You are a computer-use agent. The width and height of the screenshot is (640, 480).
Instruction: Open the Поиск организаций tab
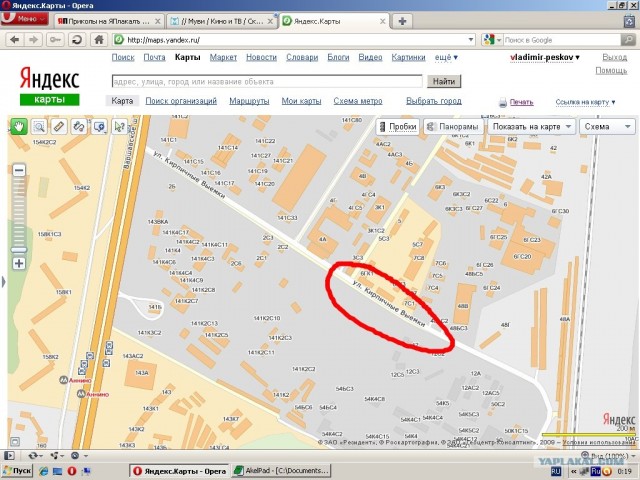(x=181, y=101)
